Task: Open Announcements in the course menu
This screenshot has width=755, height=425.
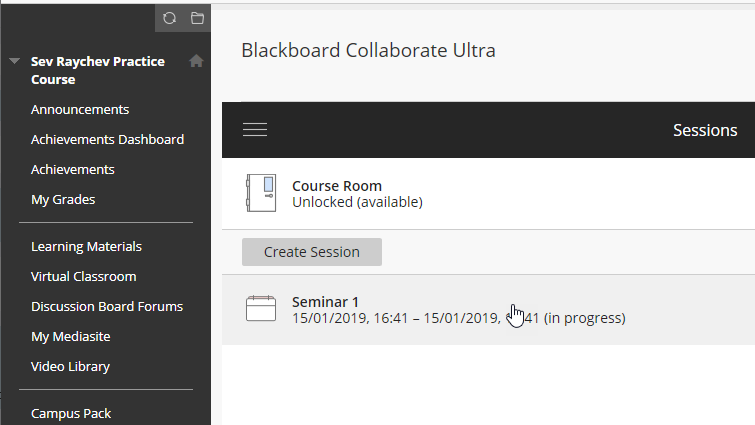Action: coord(80,109)
